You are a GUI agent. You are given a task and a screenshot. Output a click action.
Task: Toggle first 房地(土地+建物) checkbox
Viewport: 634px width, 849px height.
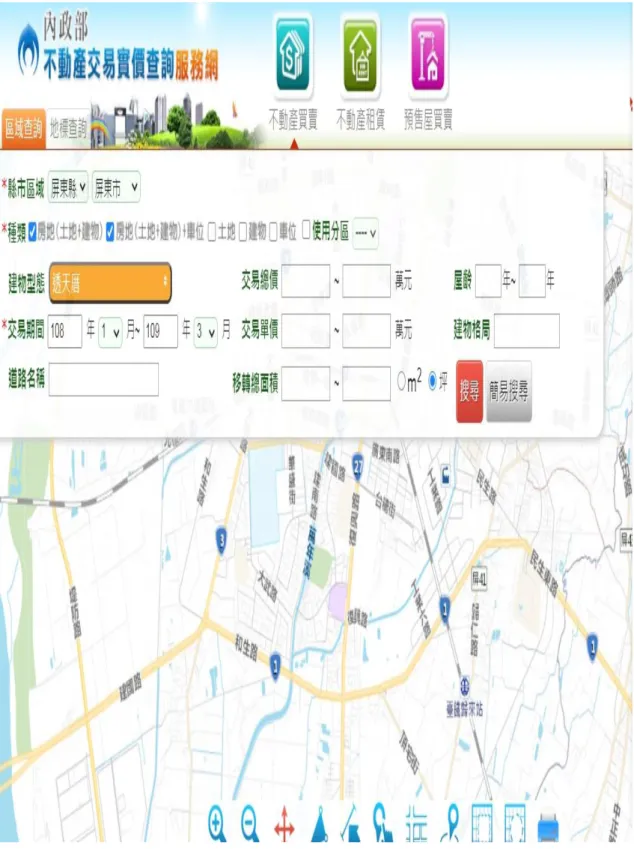(x=32, y=232)
